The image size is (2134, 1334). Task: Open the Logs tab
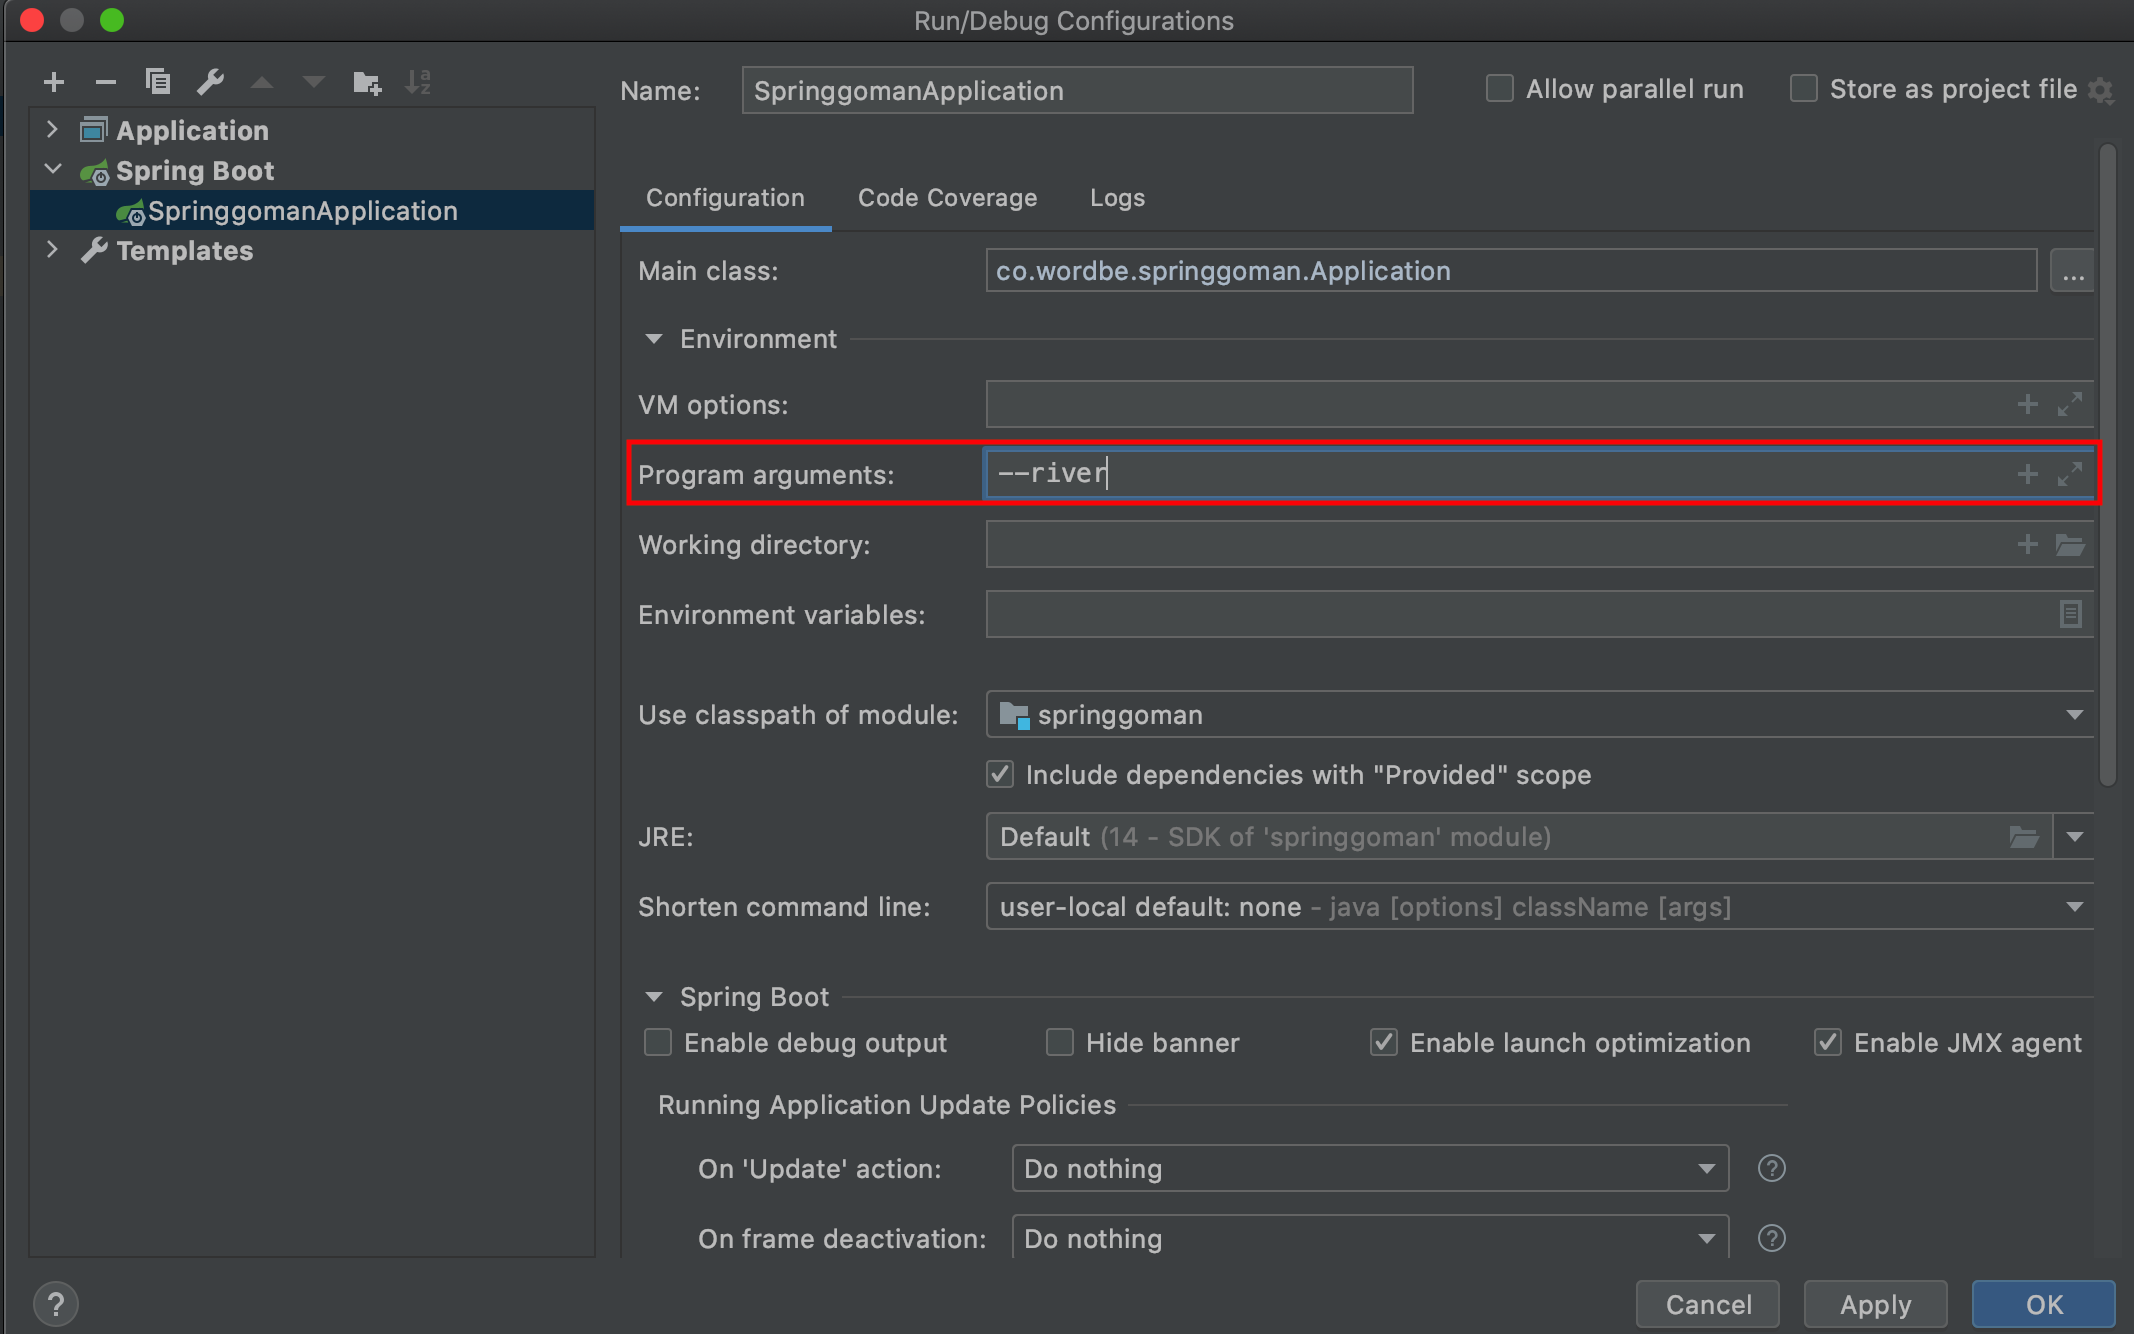click(x=1117, y=198)
